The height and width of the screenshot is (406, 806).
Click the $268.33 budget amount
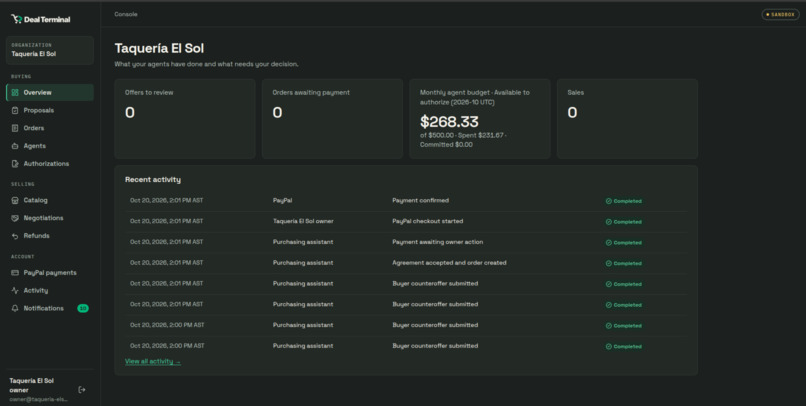pyautogui.click(x=449, y=122)
